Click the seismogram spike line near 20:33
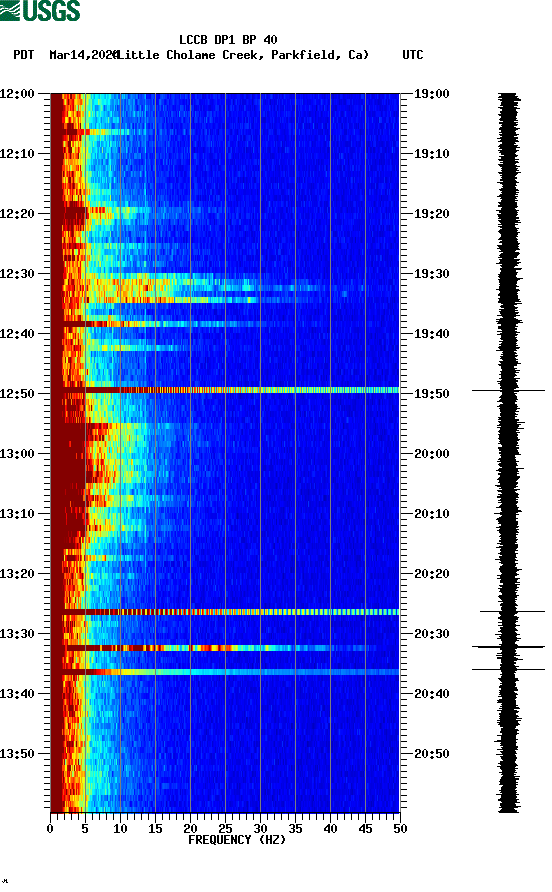Screen dimensions: 552x892 click(x=508, y=647)
